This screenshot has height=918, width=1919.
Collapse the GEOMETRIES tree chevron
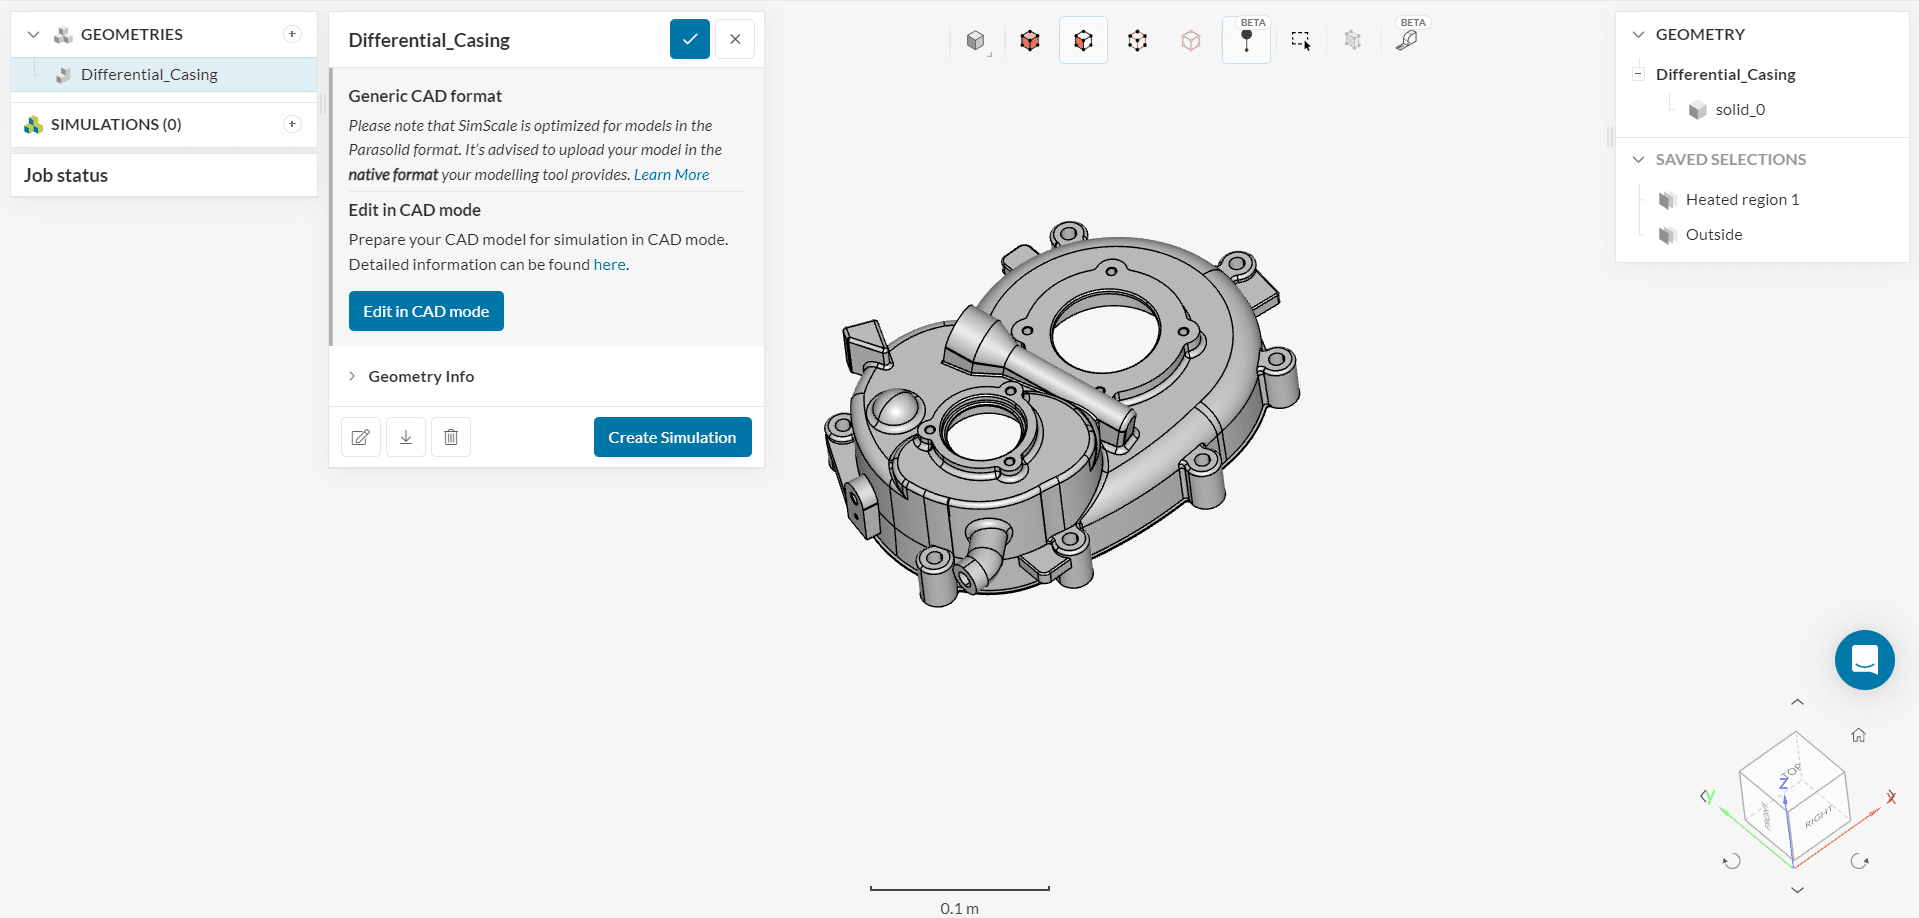point(33,35)
